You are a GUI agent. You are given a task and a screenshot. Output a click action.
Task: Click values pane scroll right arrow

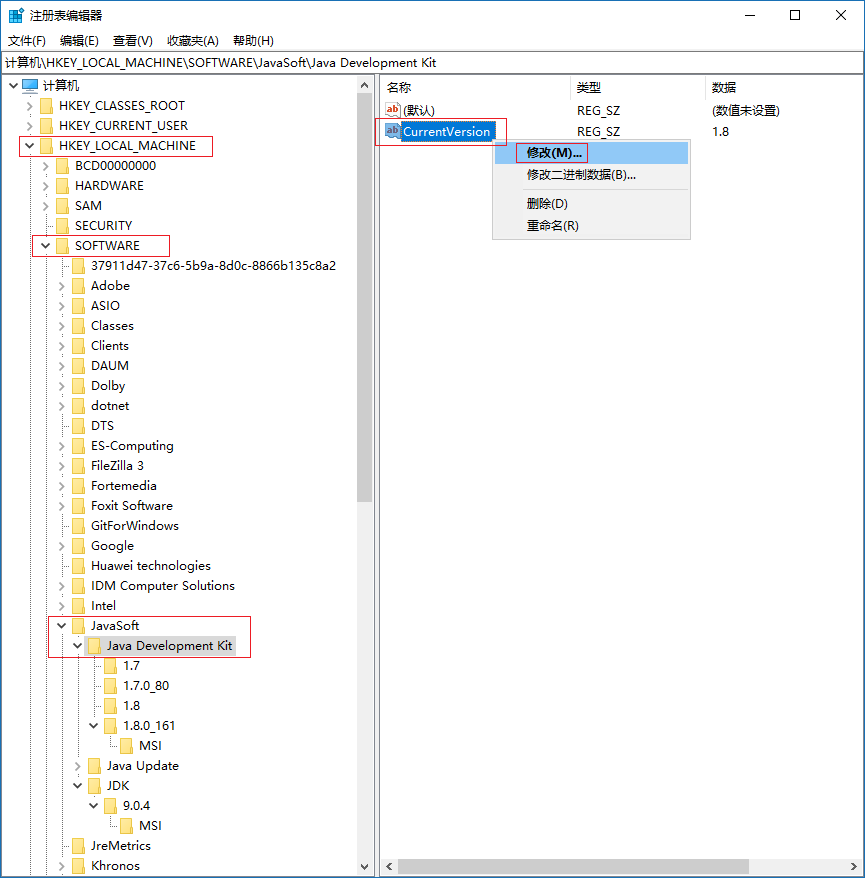click(x=853, y=867)
